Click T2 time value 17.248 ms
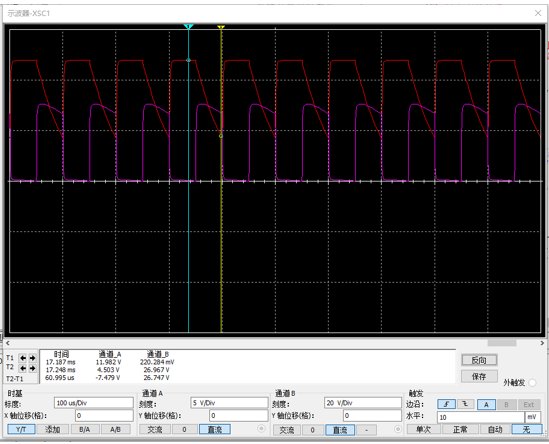This screenshot has width=549, height=444. [60, 370]
